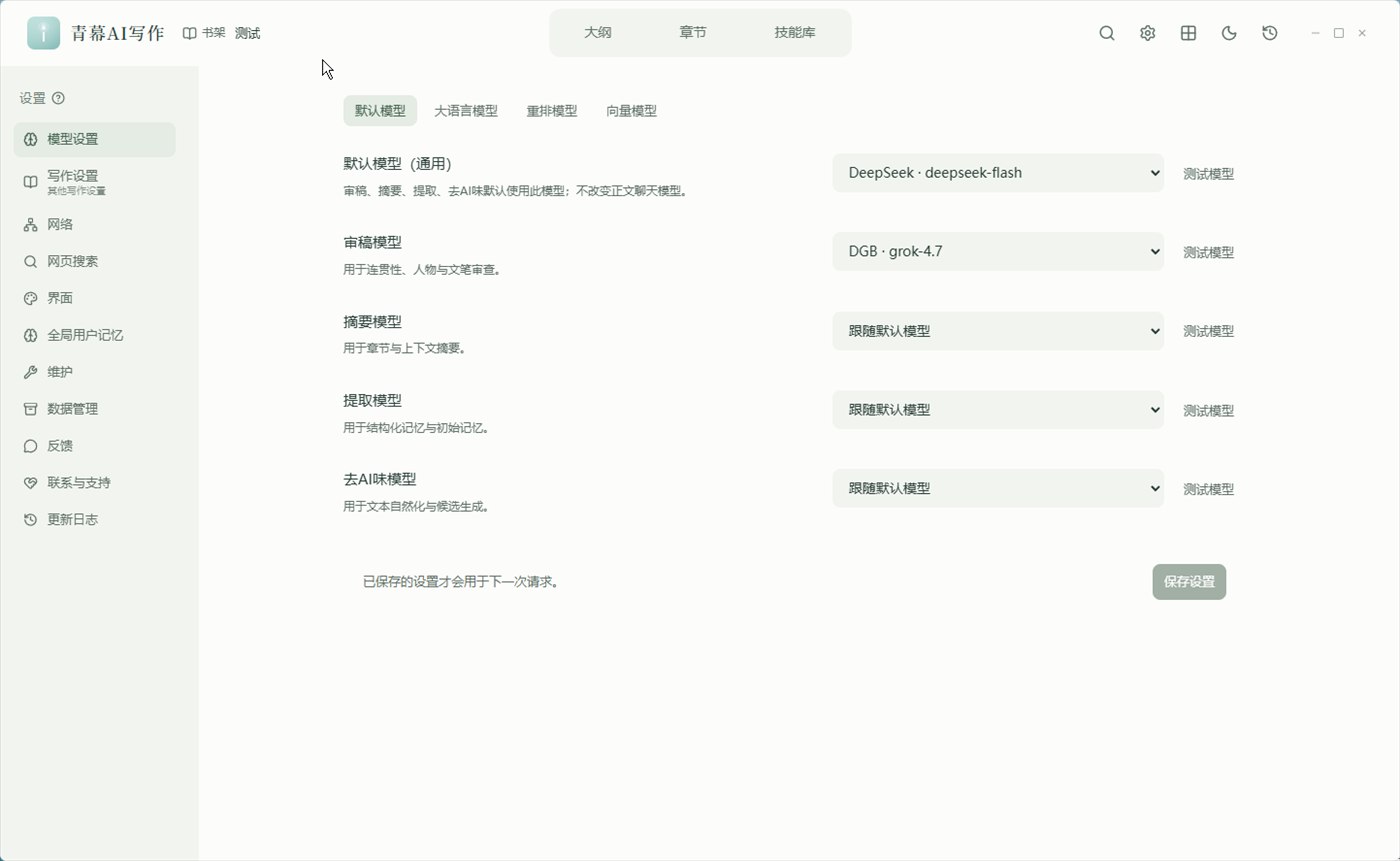Switch to the 重排模型 tab
Image resolution: width=1400 pixels, height=861 pixels.
[x=552, y=111]
